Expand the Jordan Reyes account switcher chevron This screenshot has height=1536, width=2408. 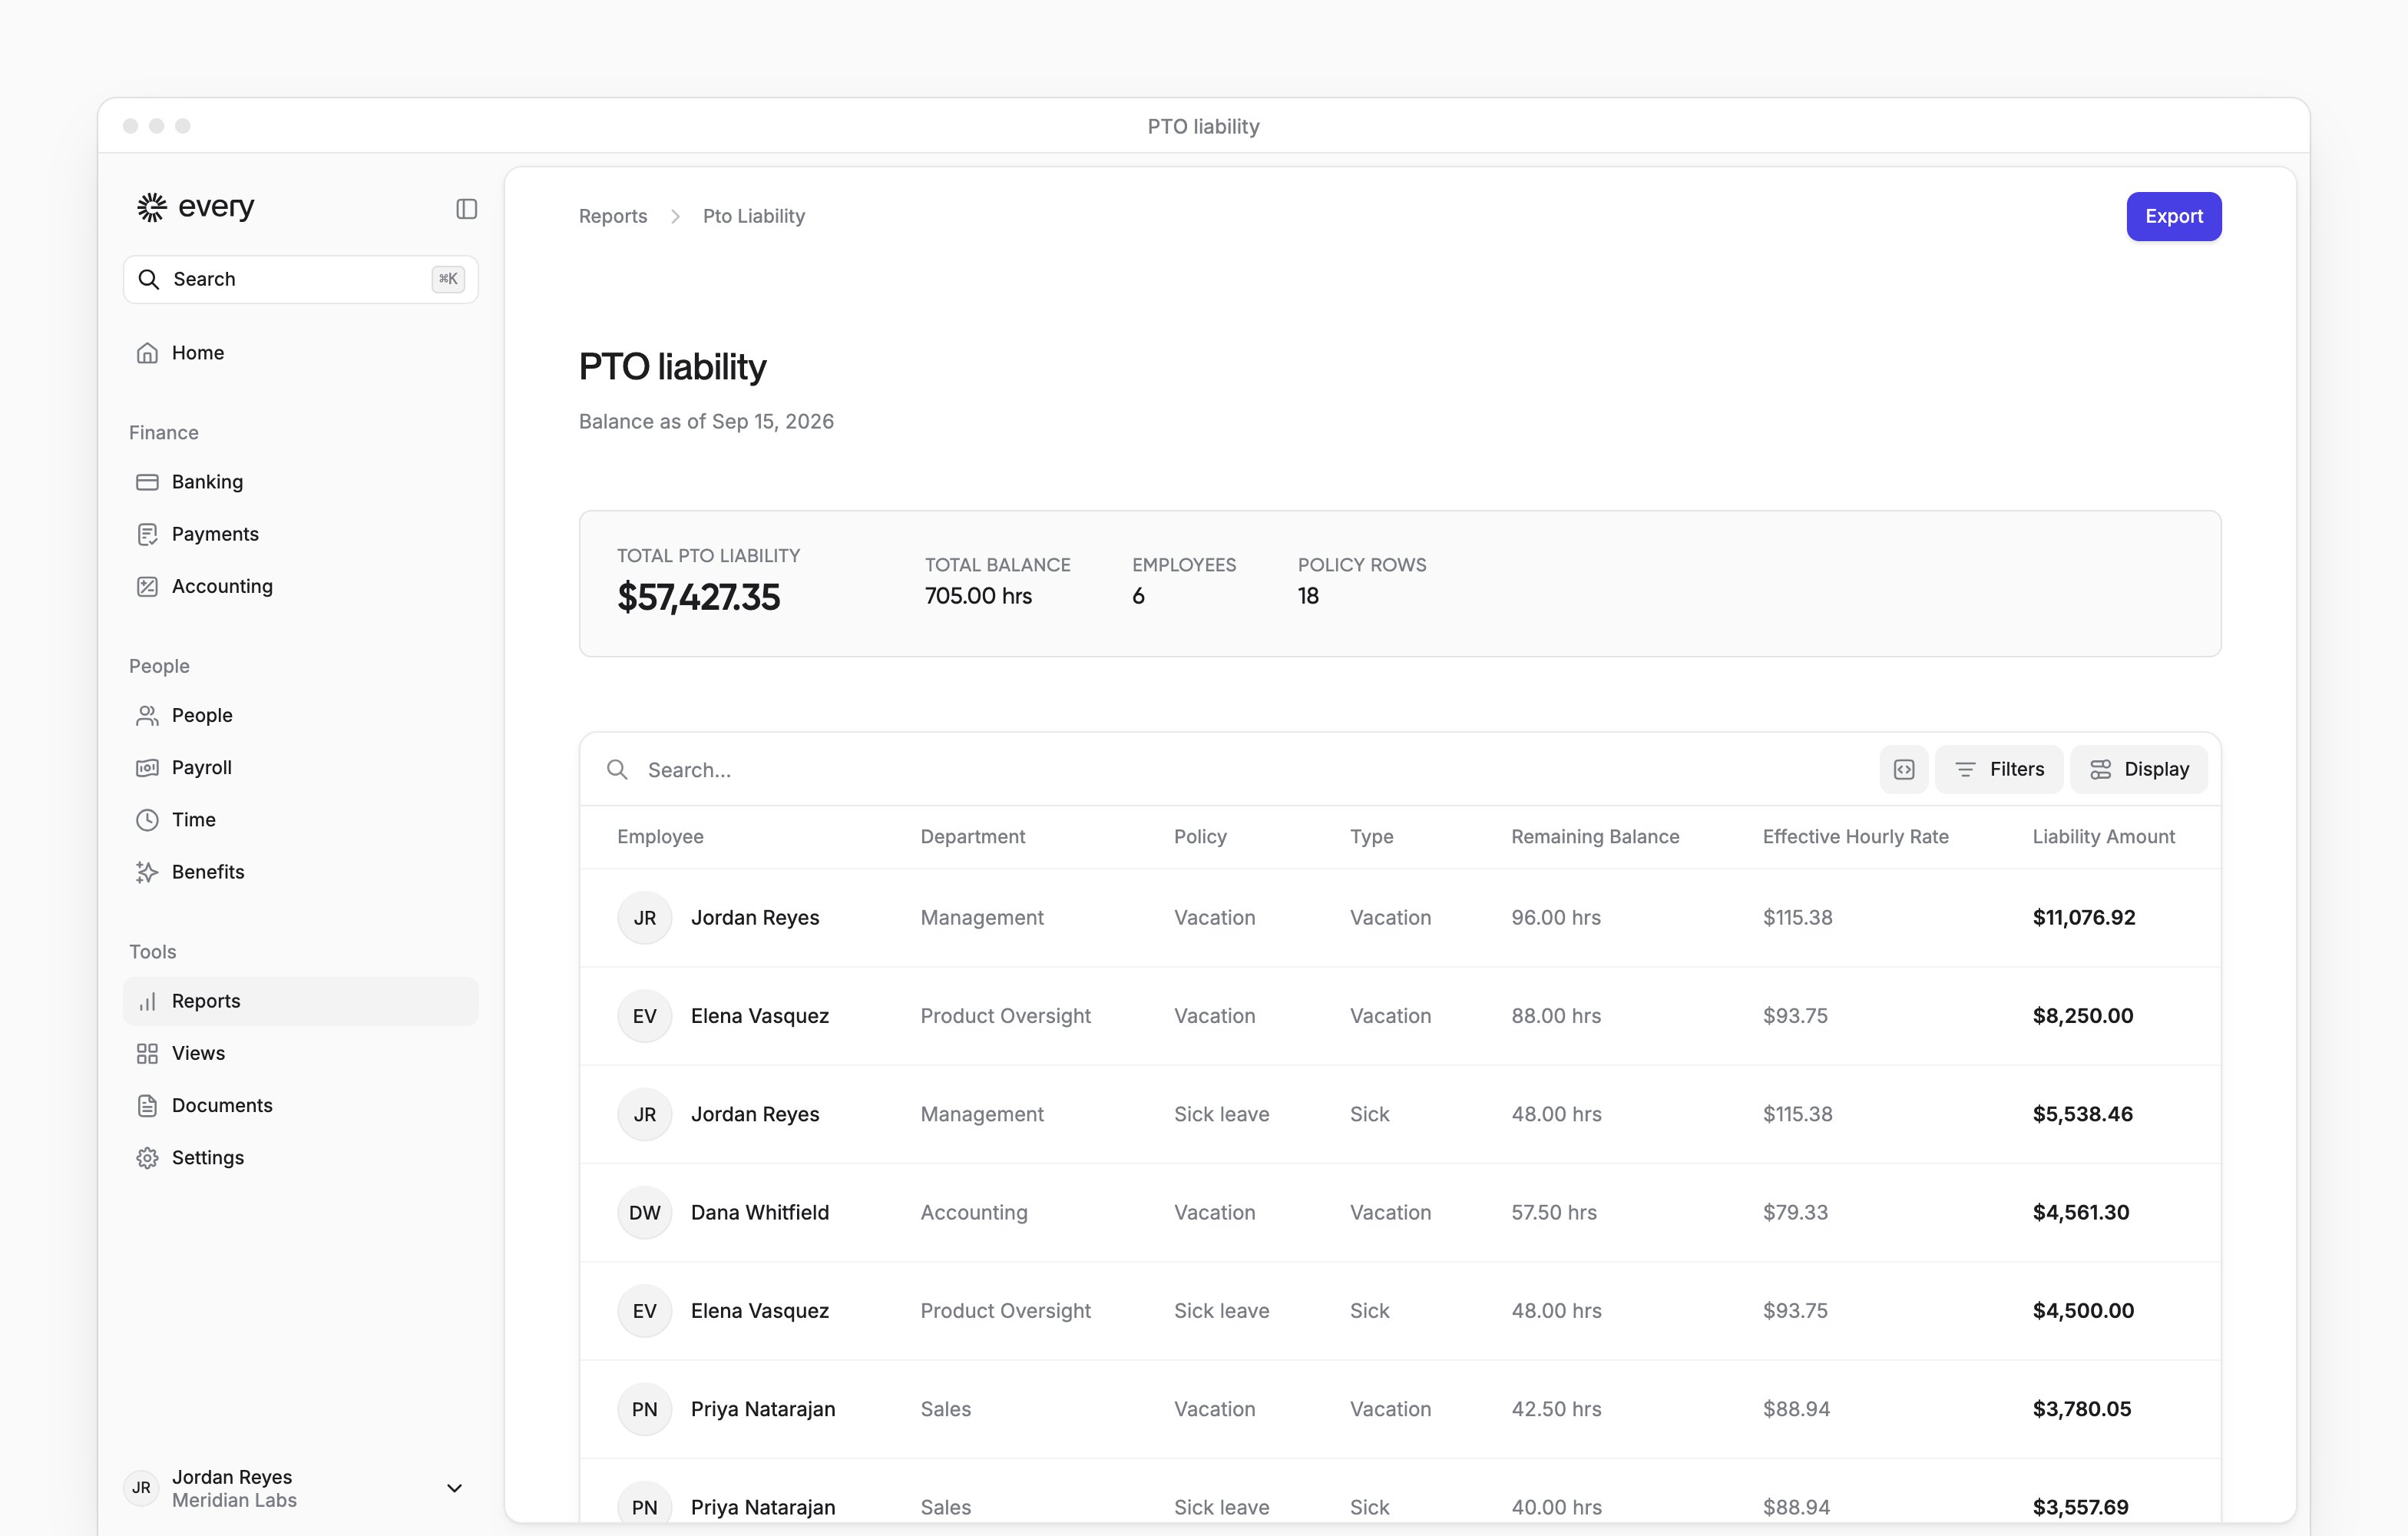tap(454, 1488)
